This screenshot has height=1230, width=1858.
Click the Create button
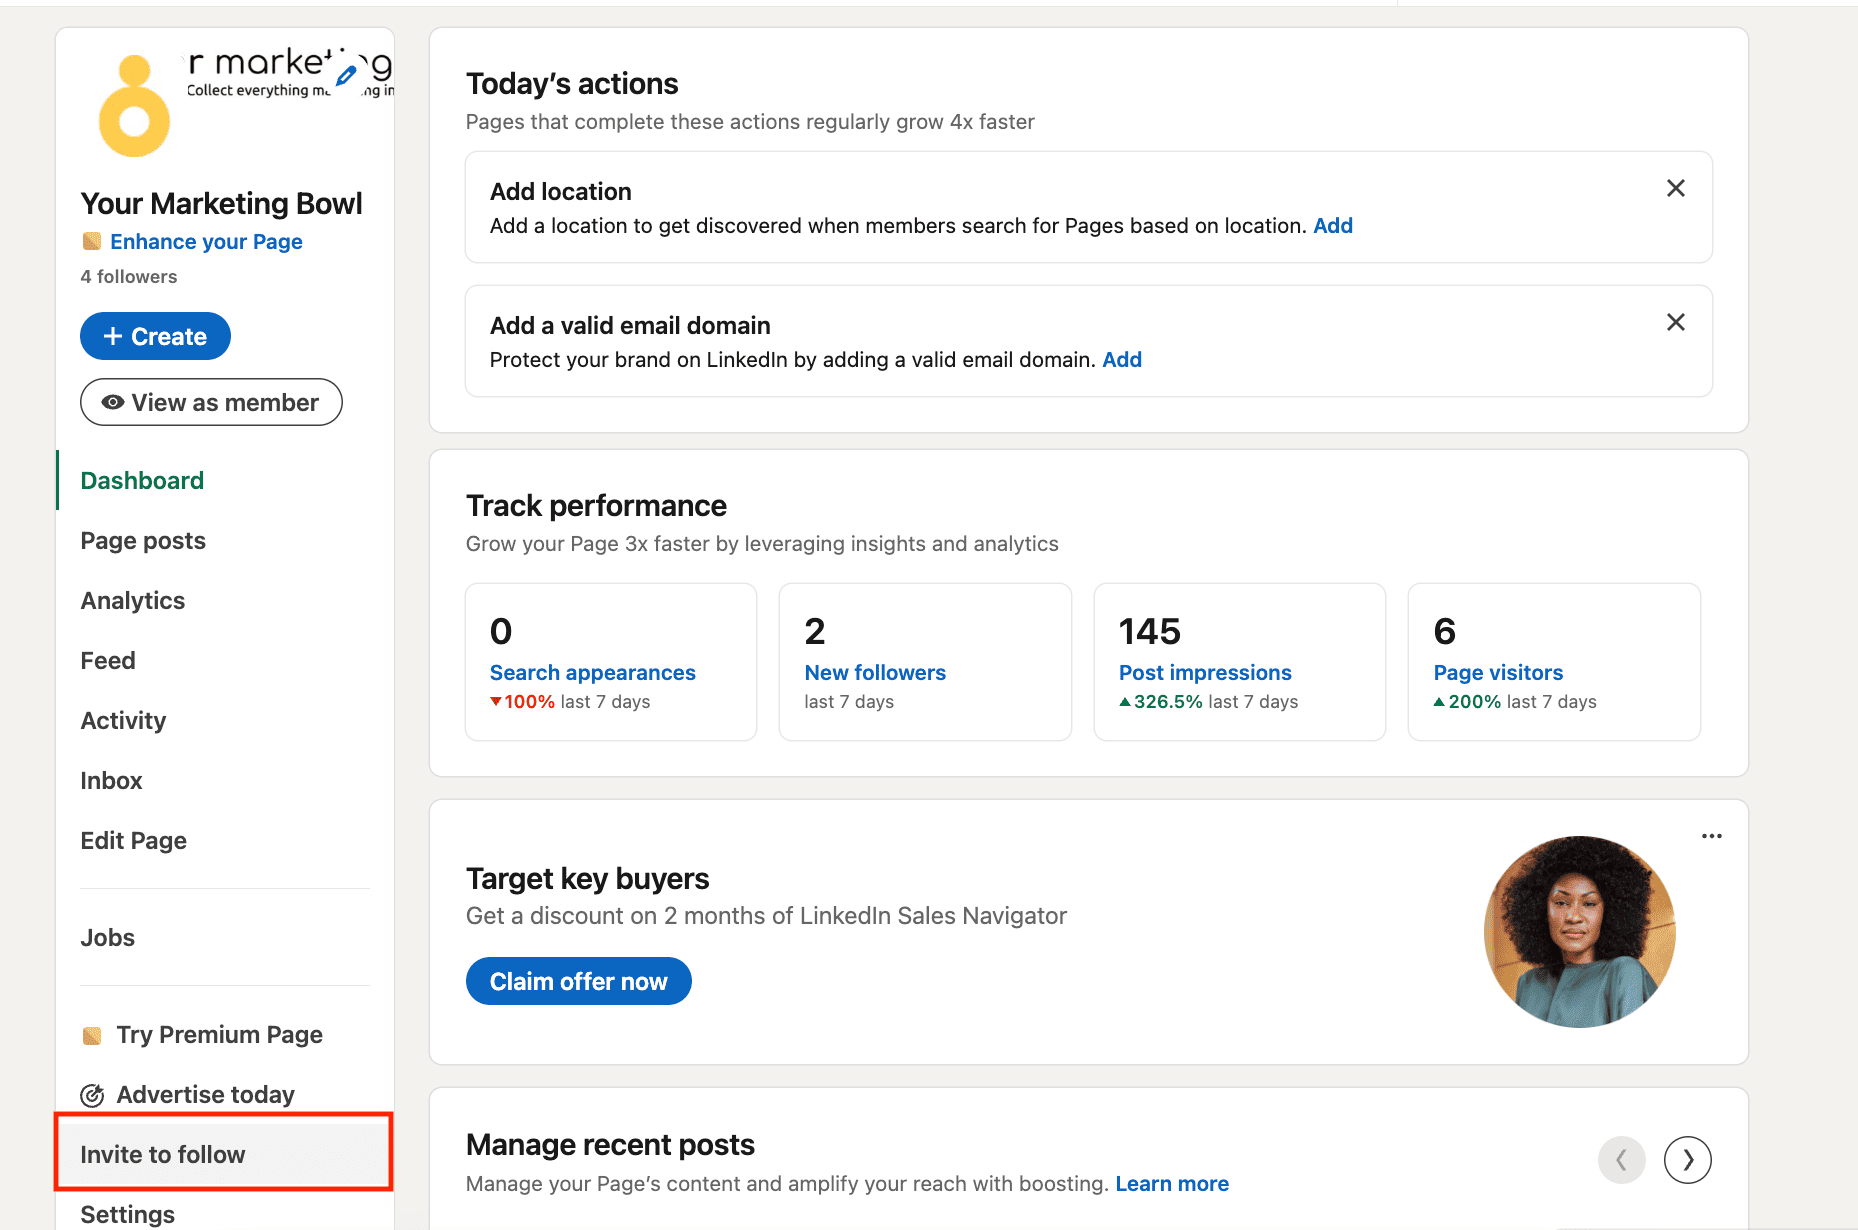[155, 336]
